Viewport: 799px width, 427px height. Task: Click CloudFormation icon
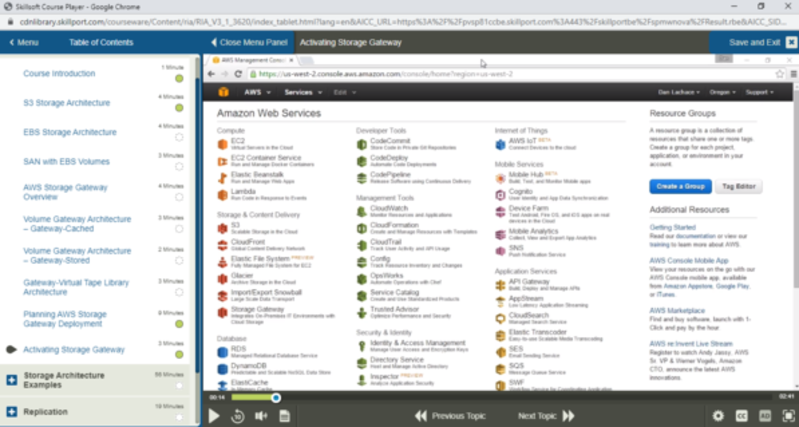pos(362,229)
